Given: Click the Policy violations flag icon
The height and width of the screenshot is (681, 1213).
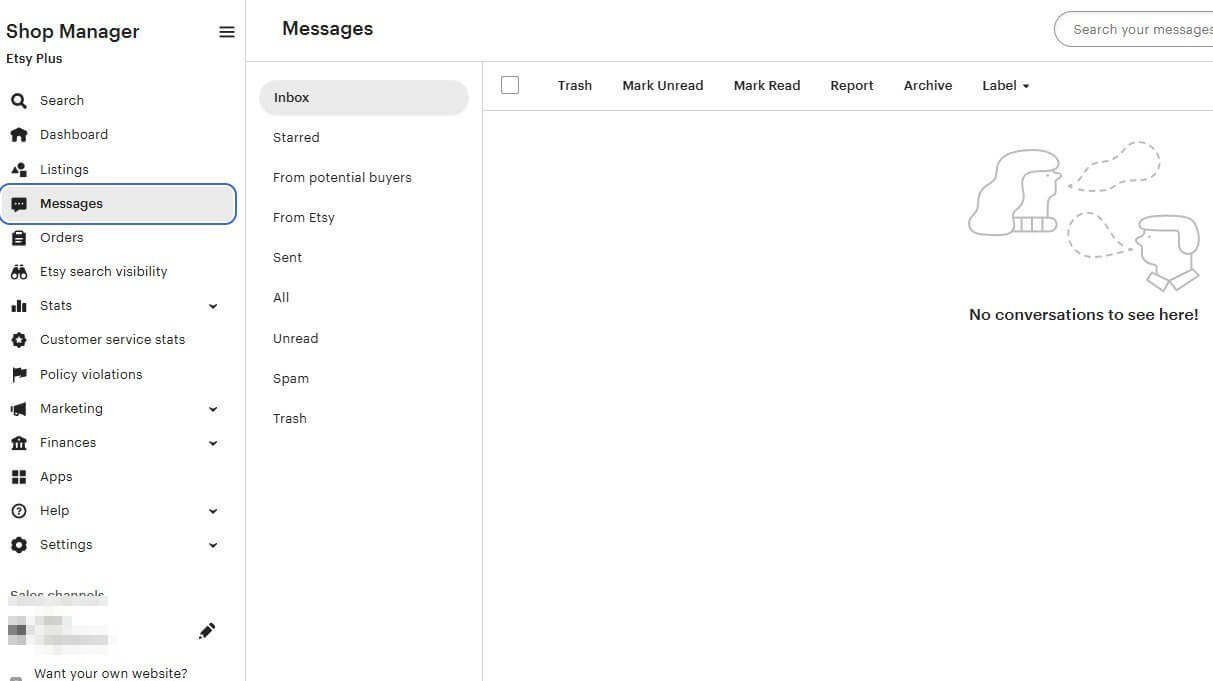Looking at the screenshot, I should [18, 375].
